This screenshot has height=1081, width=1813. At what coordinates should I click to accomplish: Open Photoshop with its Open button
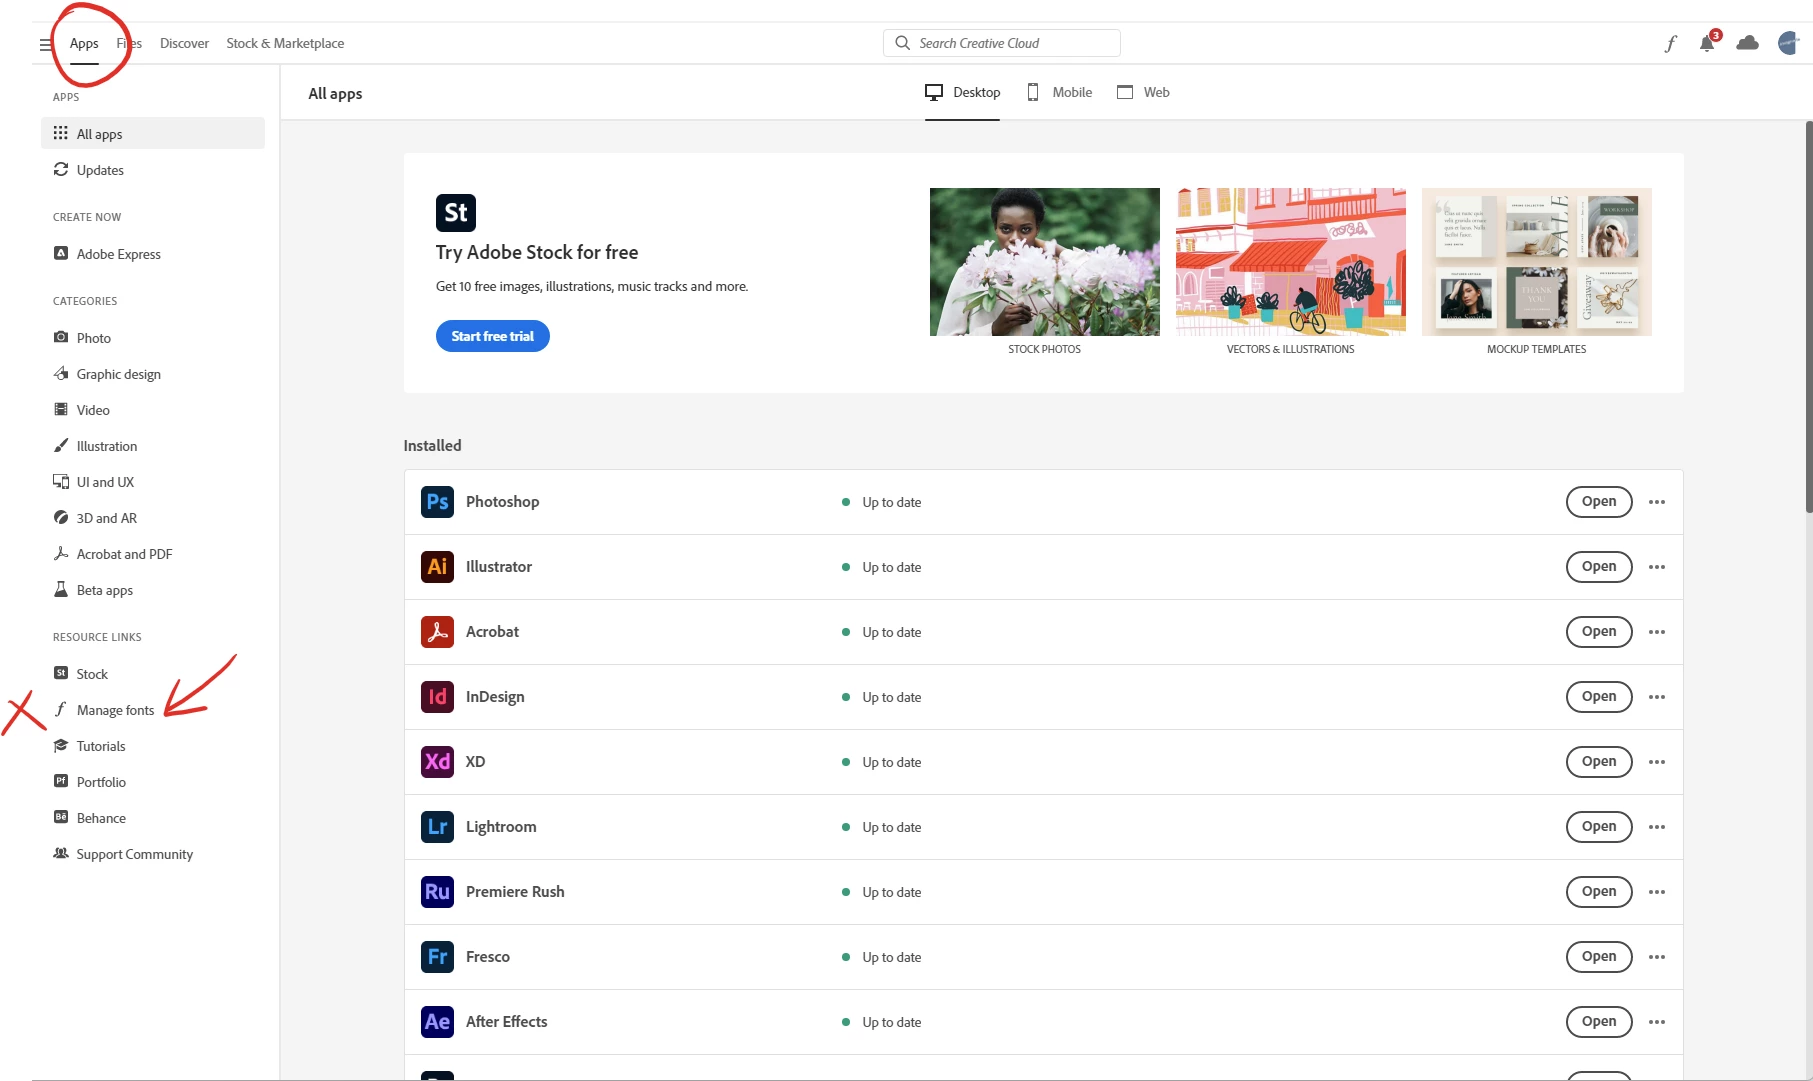[x=1599, y=502]
